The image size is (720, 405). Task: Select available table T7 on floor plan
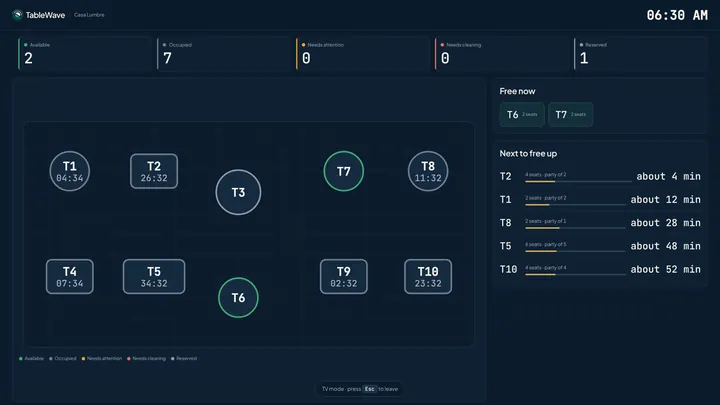coord(343,171)
